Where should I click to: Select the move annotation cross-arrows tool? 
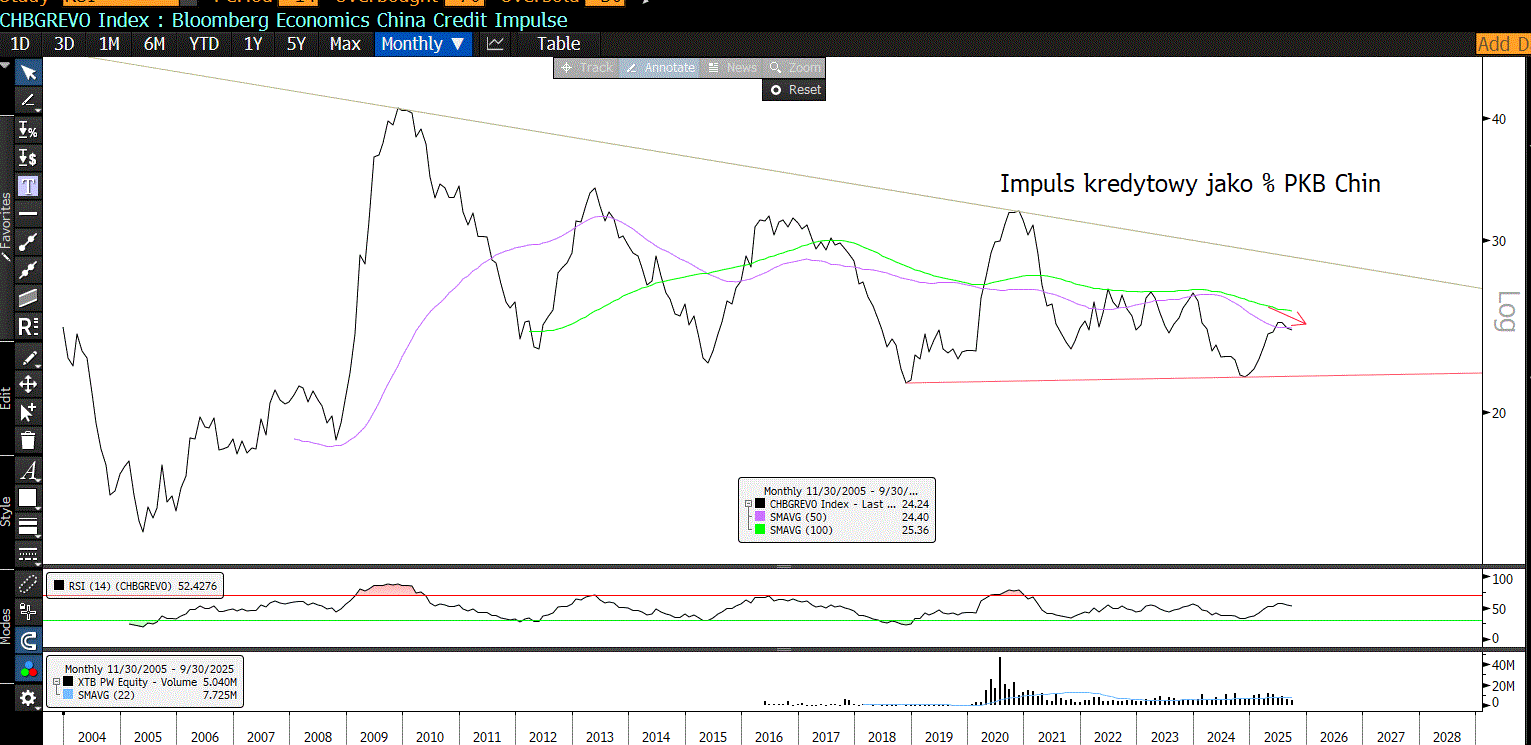click(x=28, y=384)
